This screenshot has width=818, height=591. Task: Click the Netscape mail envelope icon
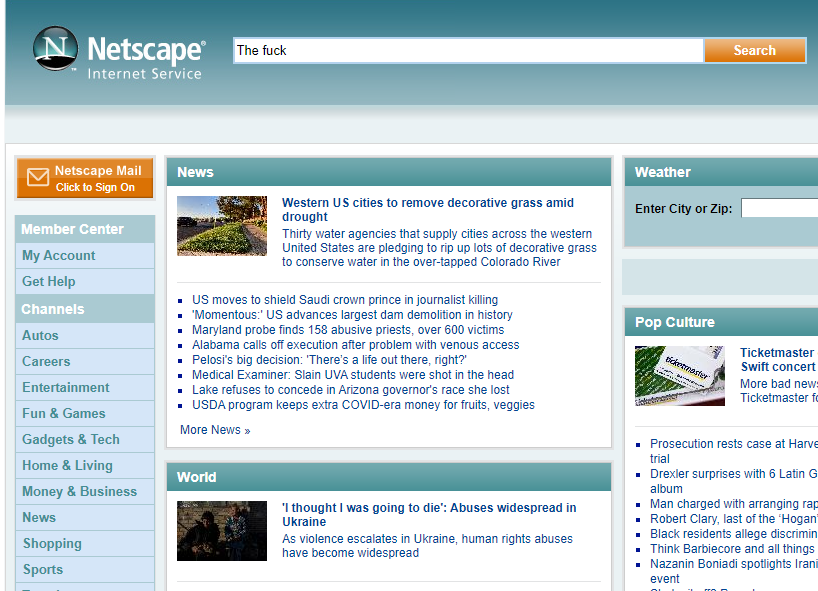click(37, 177)
